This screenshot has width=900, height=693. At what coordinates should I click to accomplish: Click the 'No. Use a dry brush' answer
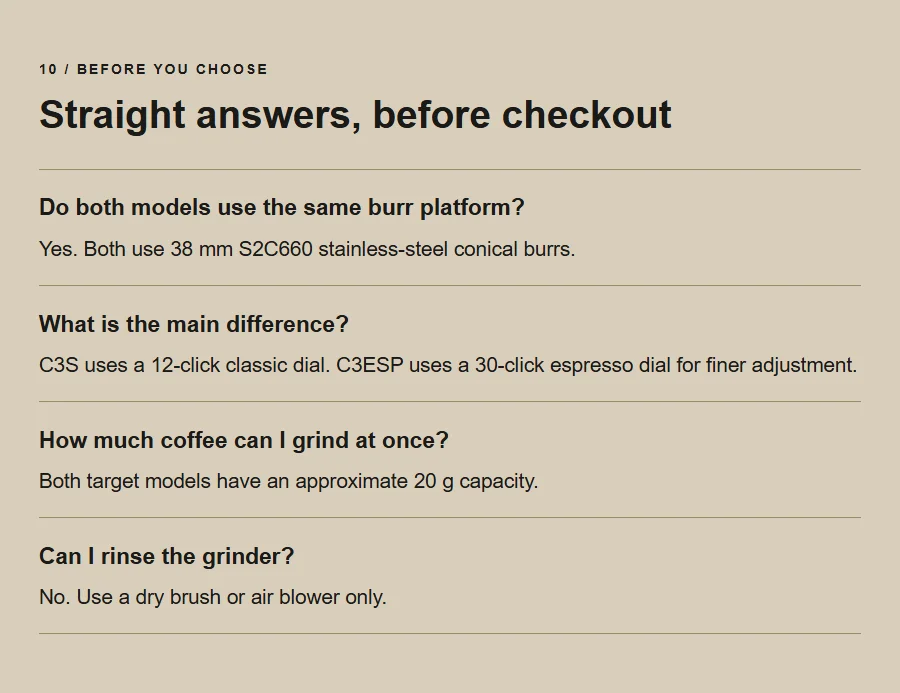(212, 597)
